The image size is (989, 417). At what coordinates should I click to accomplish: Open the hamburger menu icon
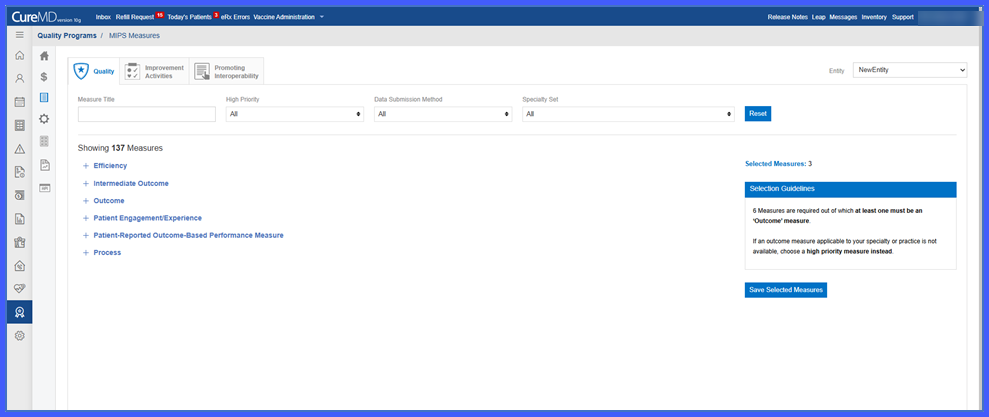(x=20, y=35)
